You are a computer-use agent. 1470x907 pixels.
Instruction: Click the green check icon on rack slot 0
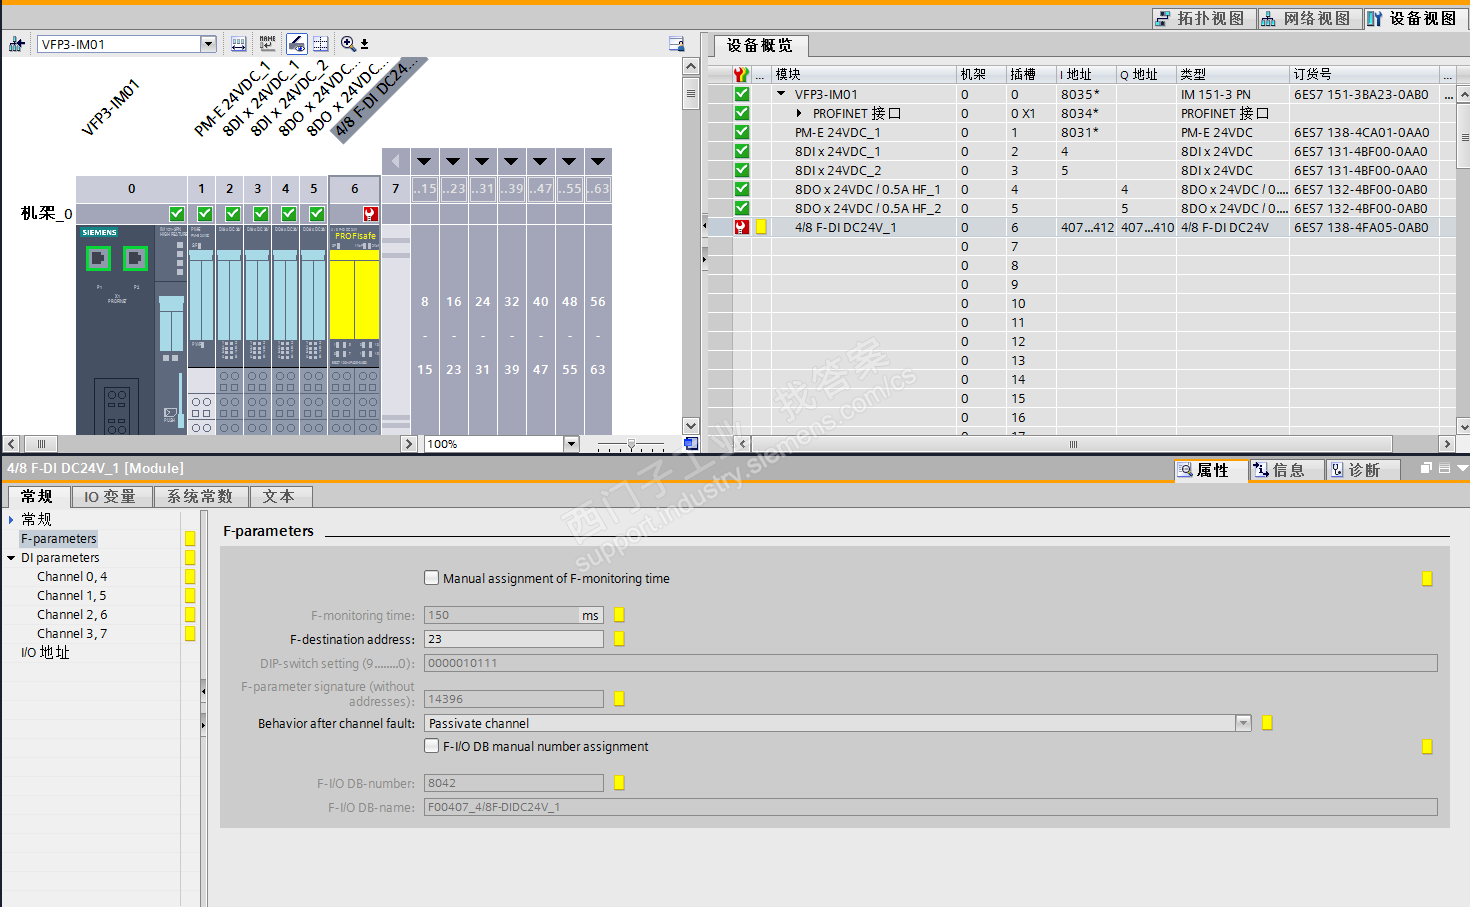coord(177,214)
